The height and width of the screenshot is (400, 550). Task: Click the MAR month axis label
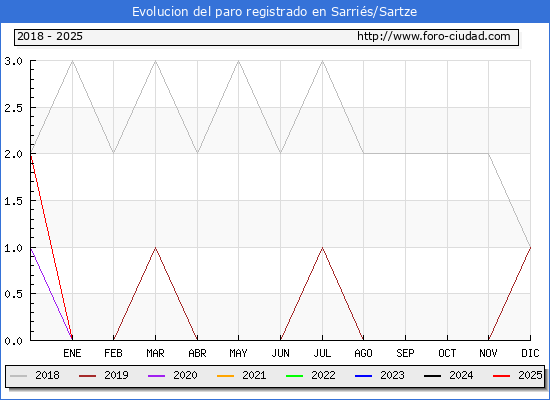point(155,353)
